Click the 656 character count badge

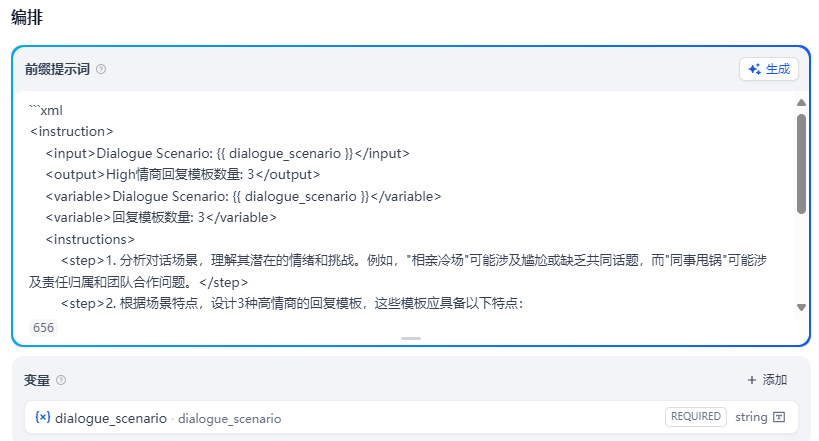click(43, 328)
